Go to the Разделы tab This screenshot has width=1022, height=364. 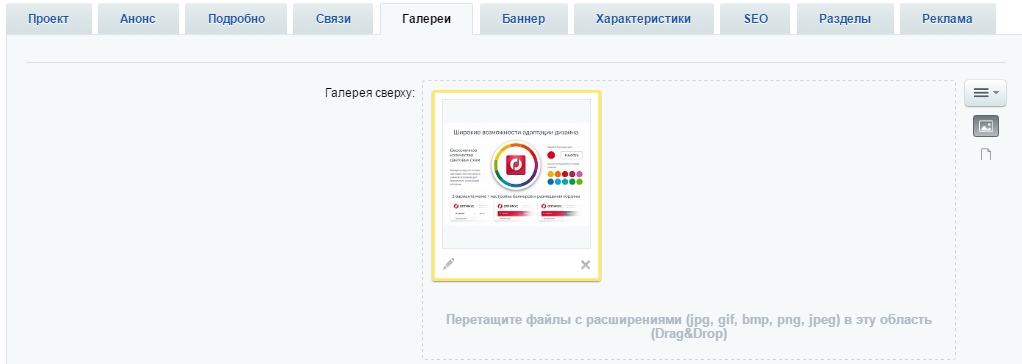tap(845, 19)
